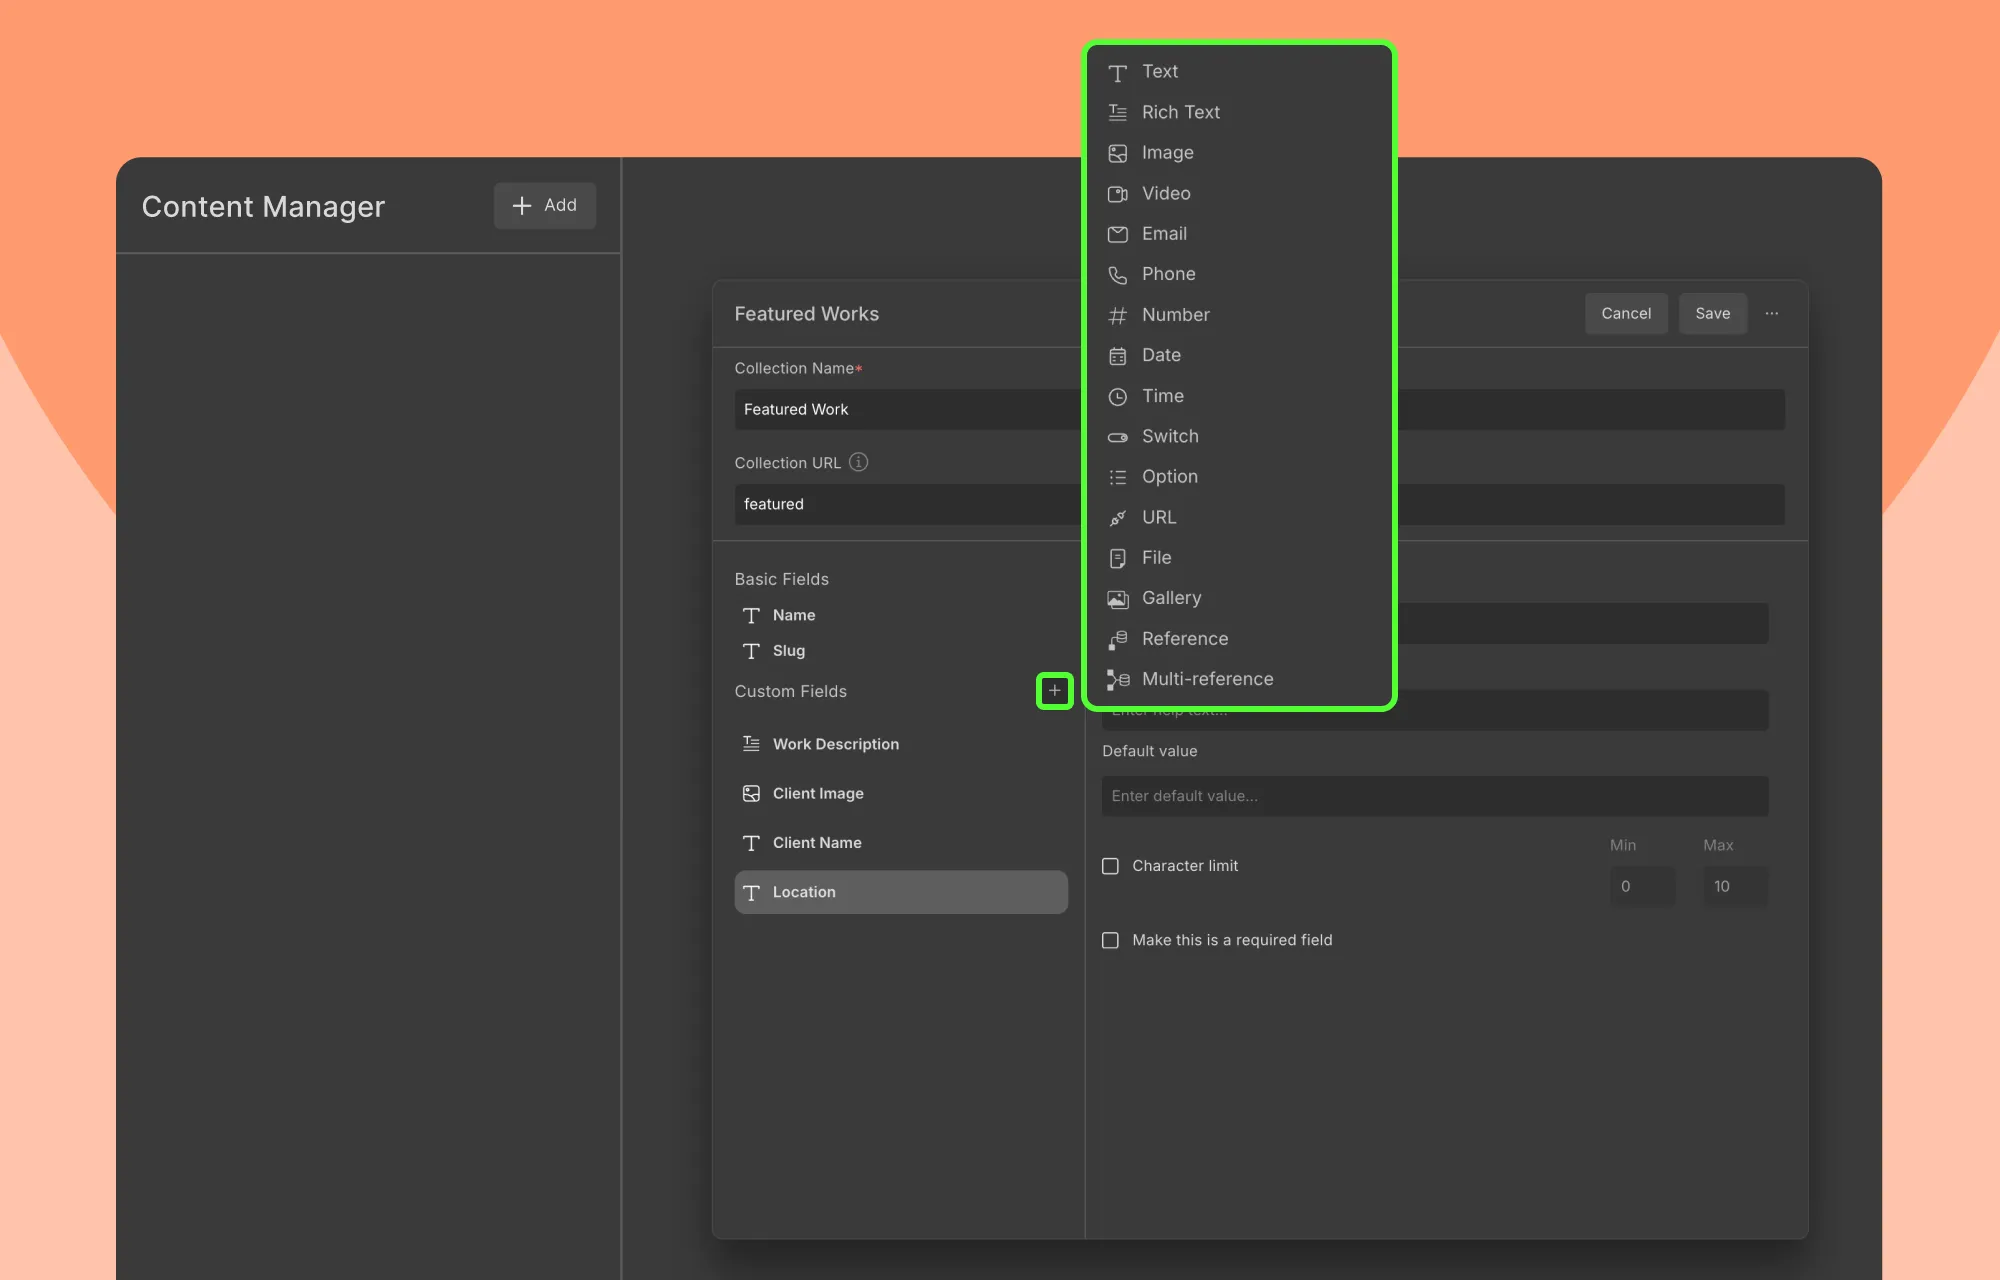Click the image icon beside Client Image

pos(751,793)
